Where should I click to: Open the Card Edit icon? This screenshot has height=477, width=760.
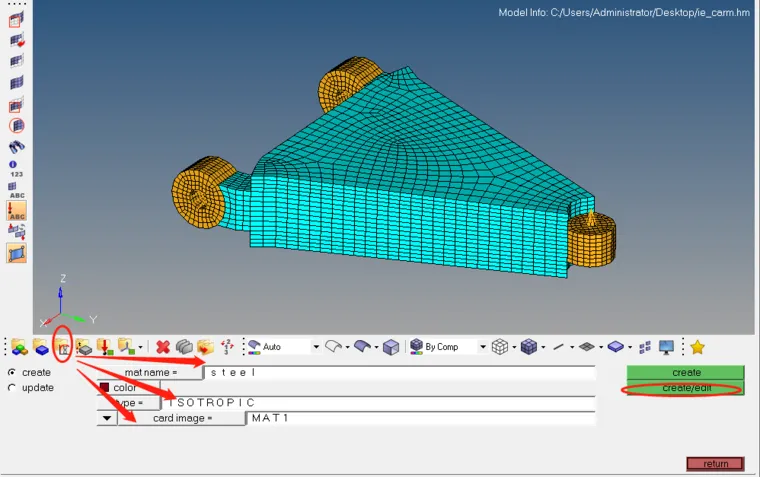pos(184,347)
